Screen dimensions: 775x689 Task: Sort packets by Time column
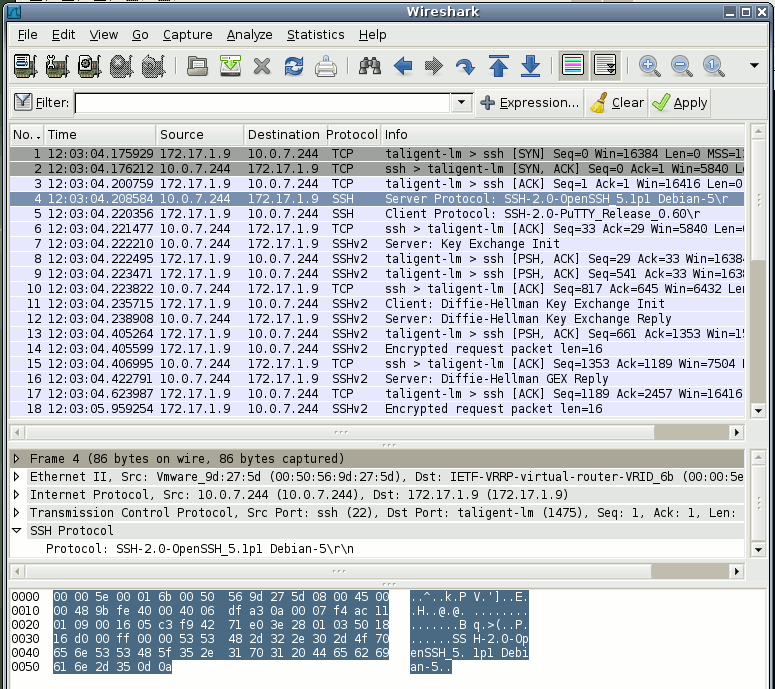point(100,134)
